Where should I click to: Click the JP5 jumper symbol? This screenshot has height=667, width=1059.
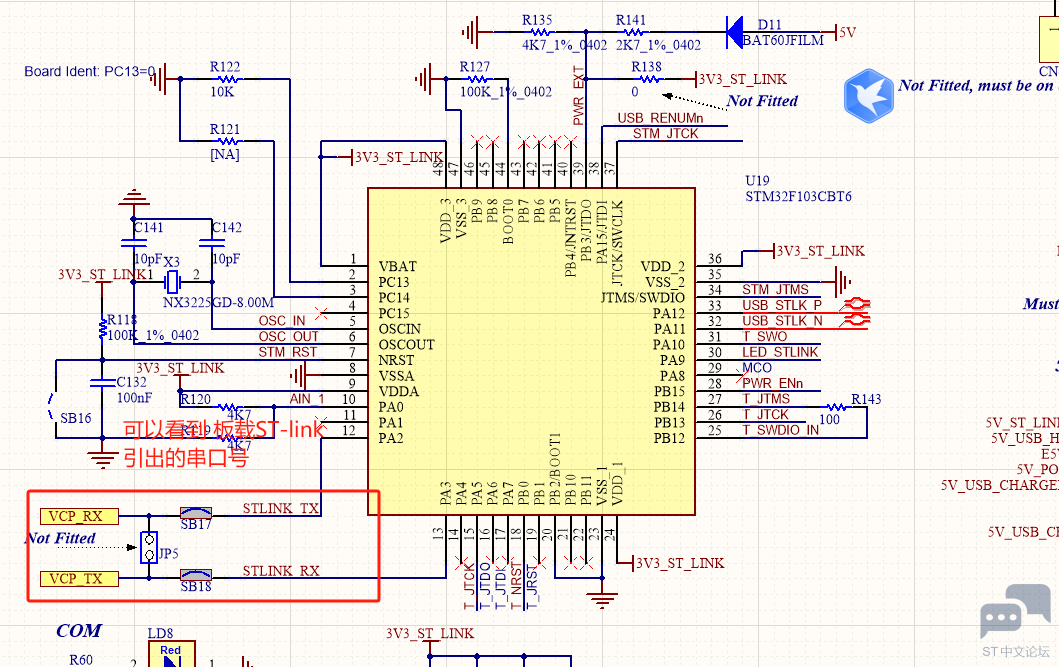point(149,548)
